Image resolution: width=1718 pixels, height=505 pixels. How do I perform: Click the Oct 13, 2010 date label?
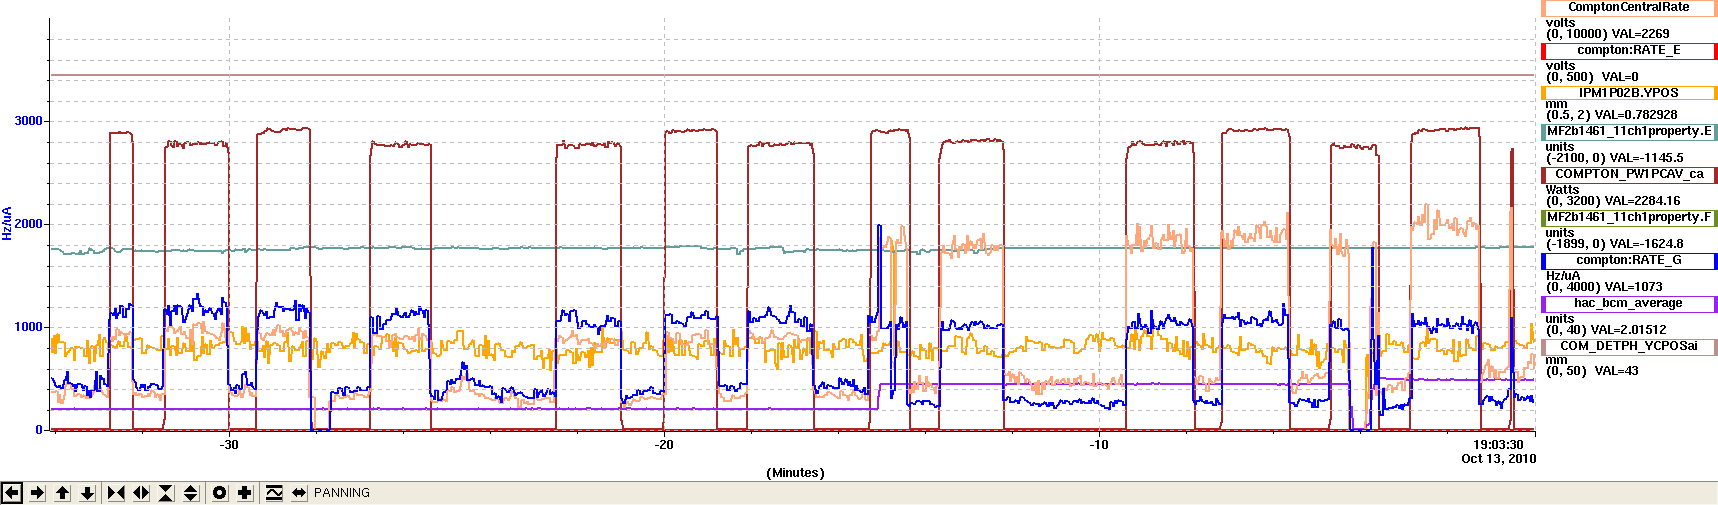point(1498,459)
